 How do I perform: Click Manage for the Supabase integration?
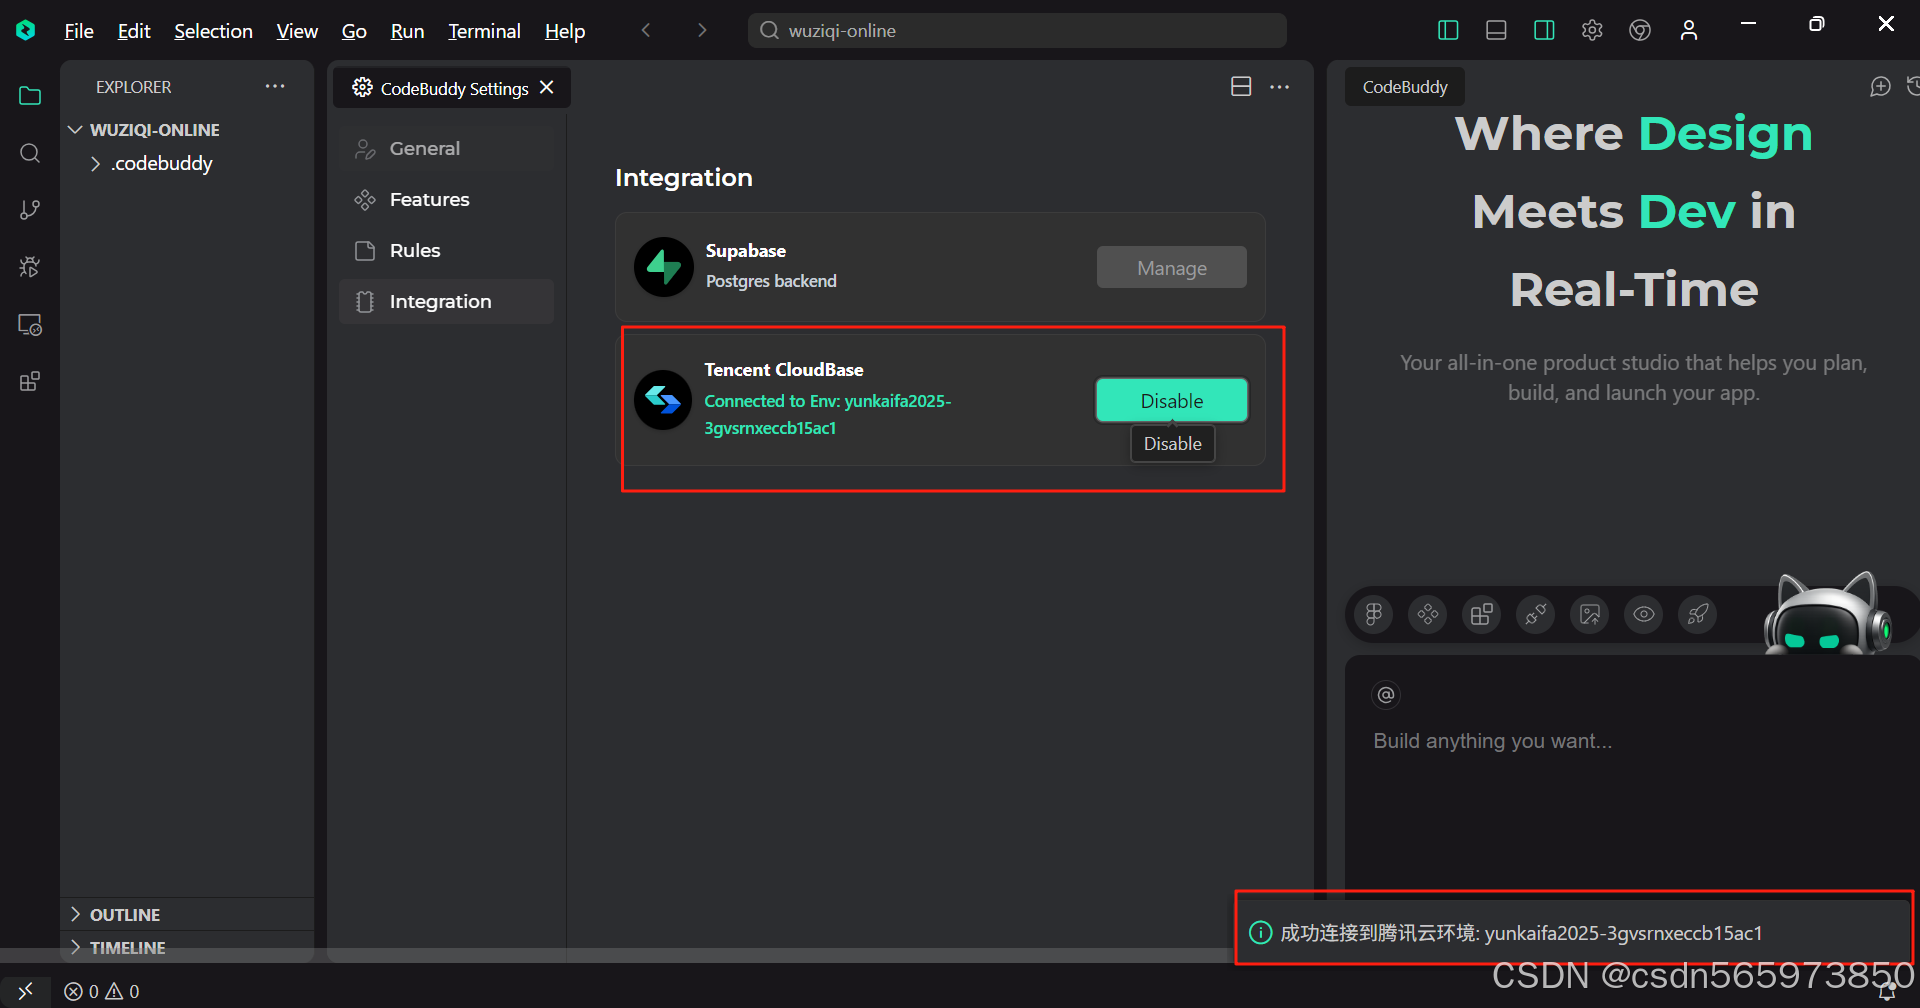pos(1171,267)
